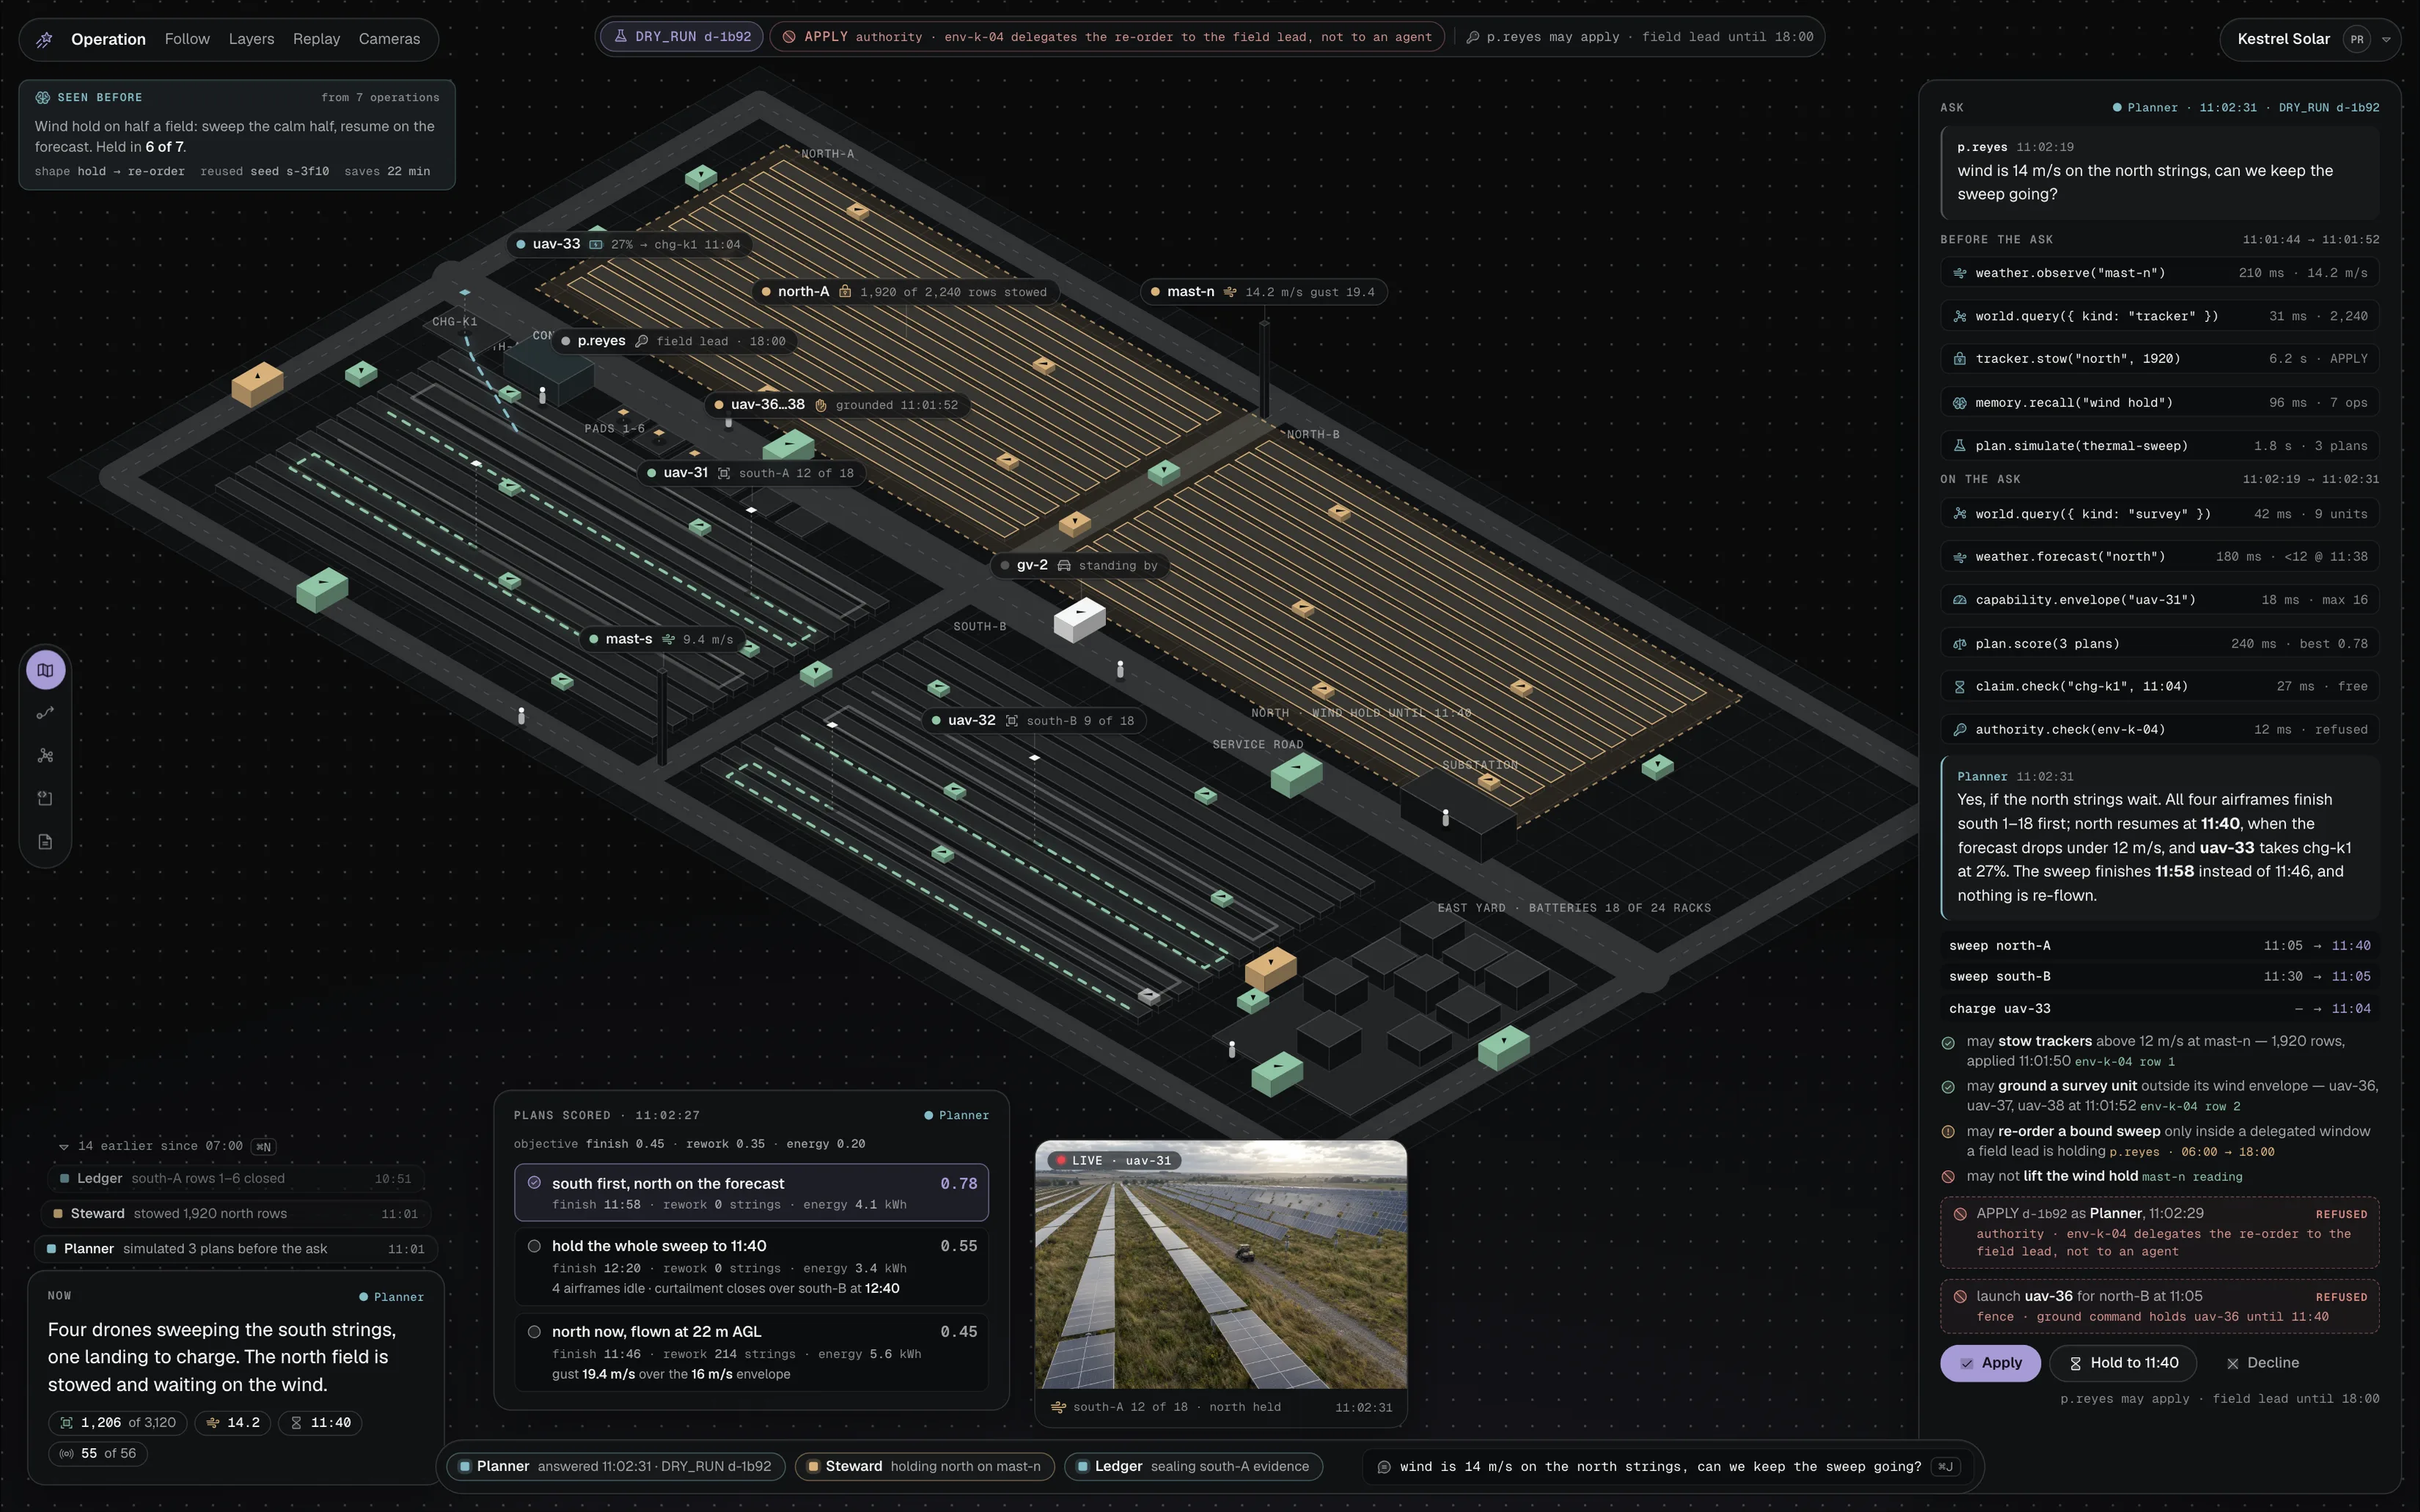The width and height of the screenshot is (2420, 1512).
Task: Open the route path icon in left rail
Action: tap(45, 713)
